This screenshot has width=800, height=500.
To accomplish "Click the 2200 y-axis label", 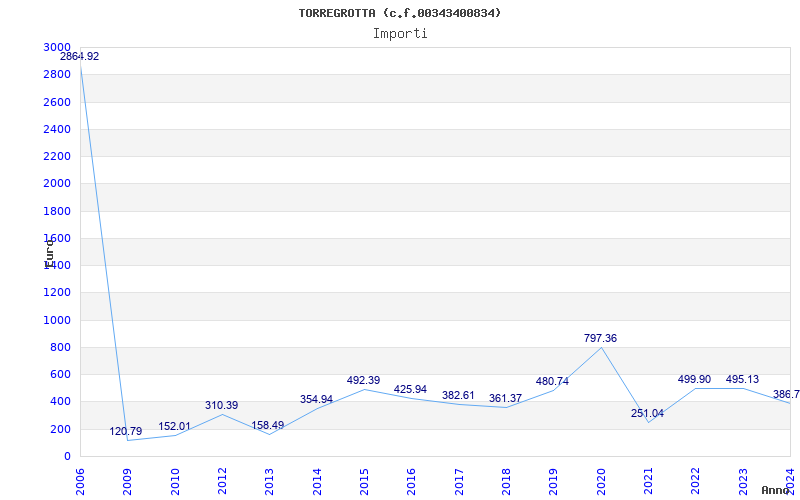I will (57, 156).
